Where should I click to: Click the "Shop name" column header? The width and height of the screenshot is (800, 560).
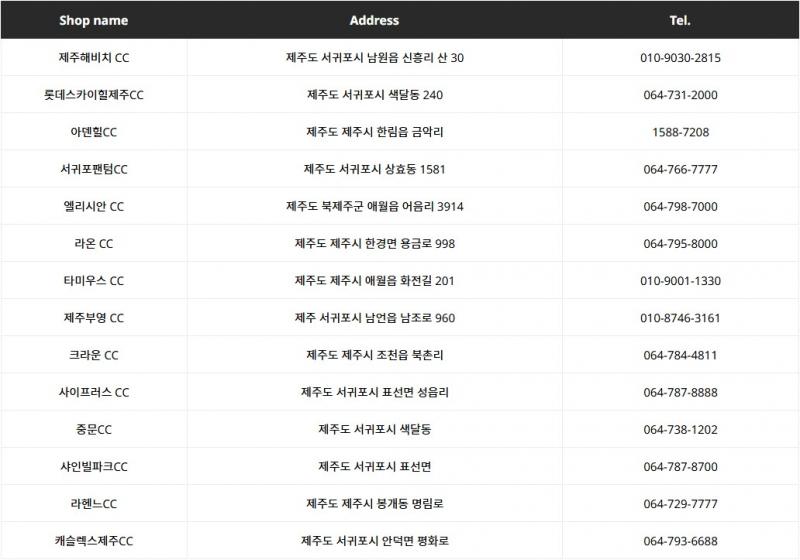[94, 20]
